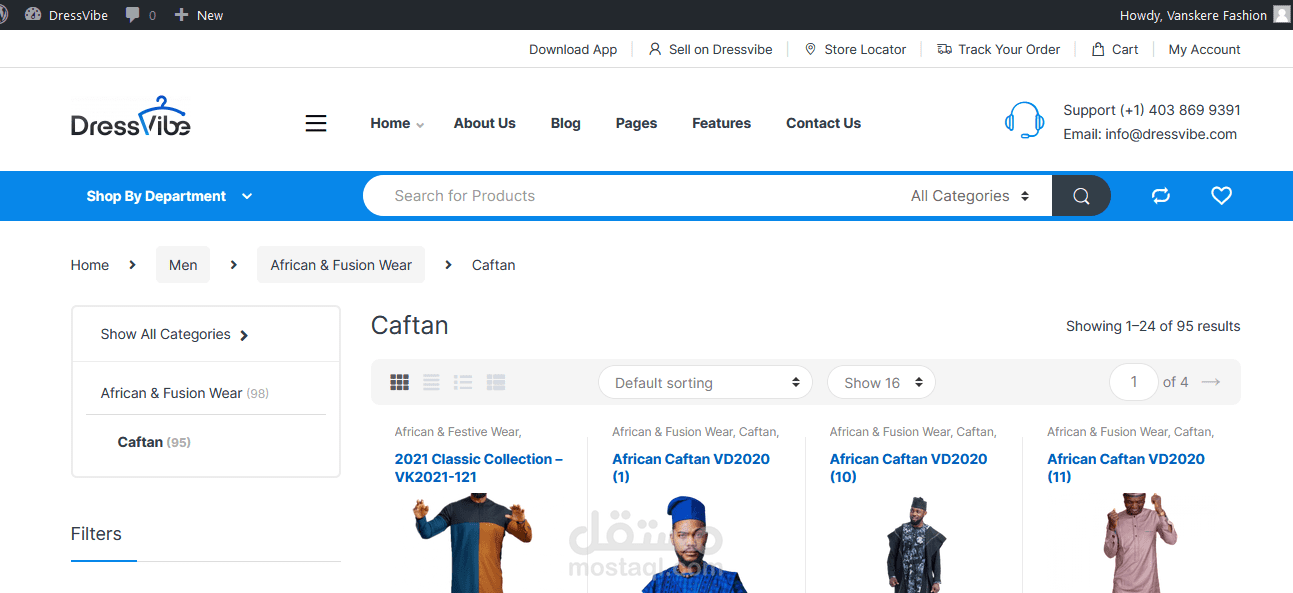Click the New content plus item

point(198,15)
